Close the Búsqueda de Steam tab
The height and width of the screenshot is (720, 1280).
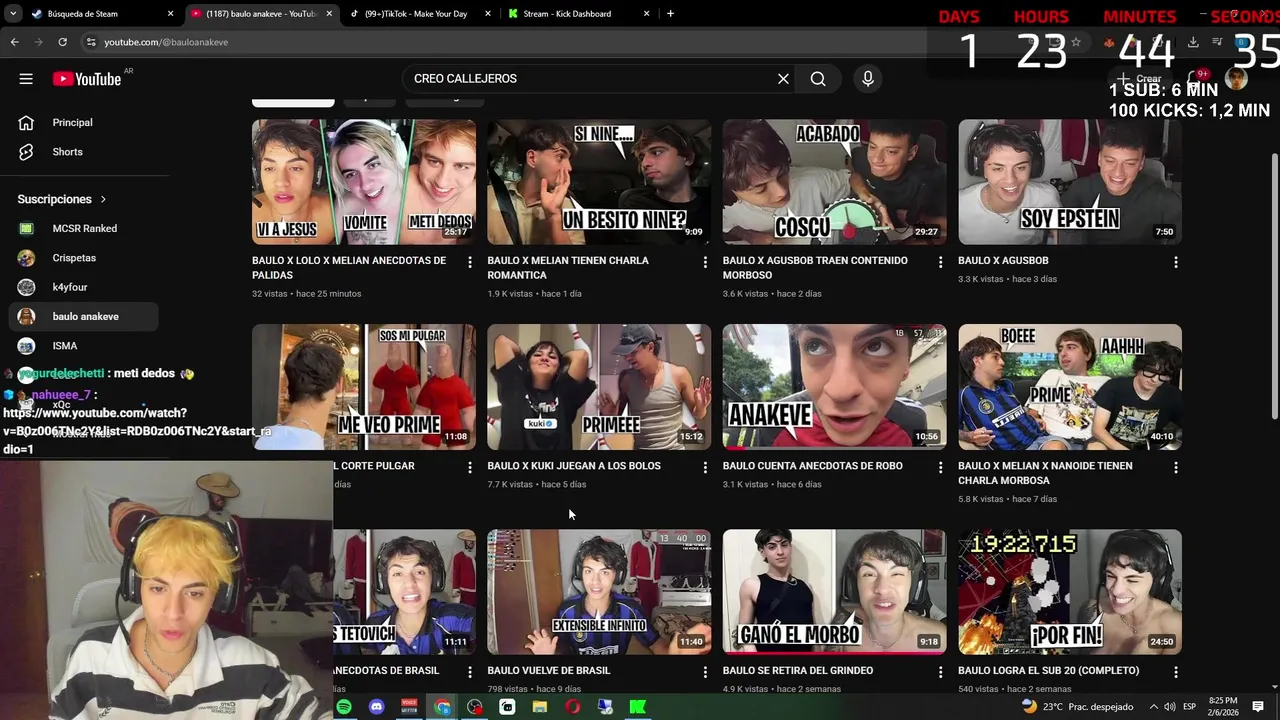coord(170,14)
